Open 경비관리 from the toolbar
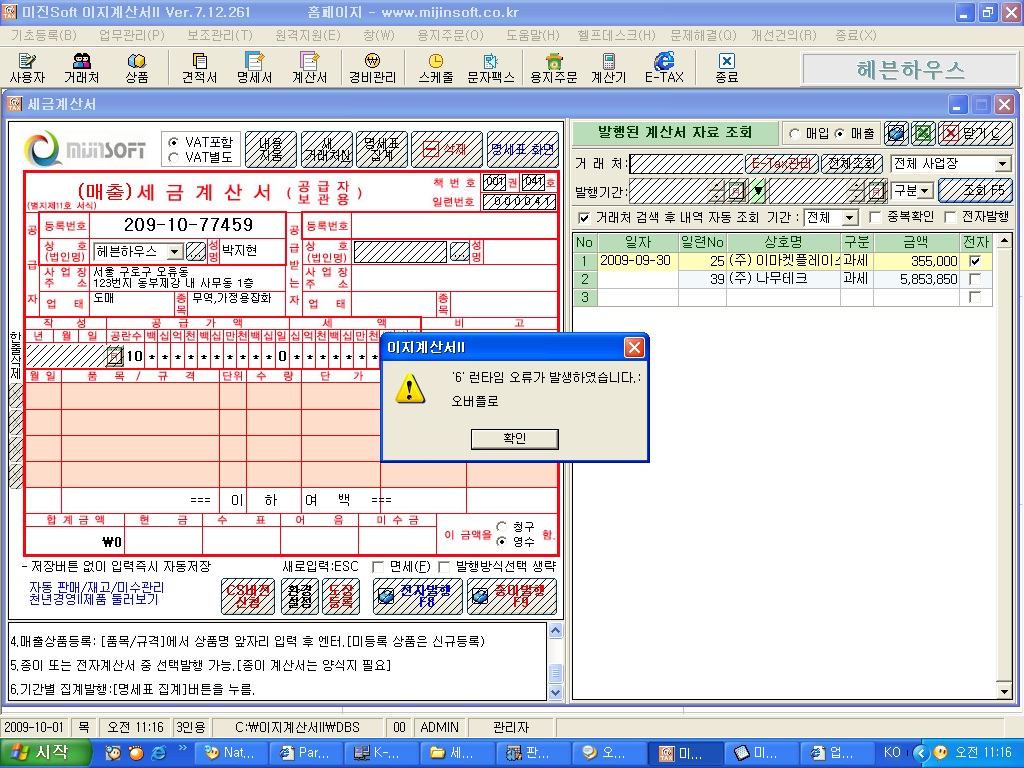The image size is (1024, 768). pos(372,68)
